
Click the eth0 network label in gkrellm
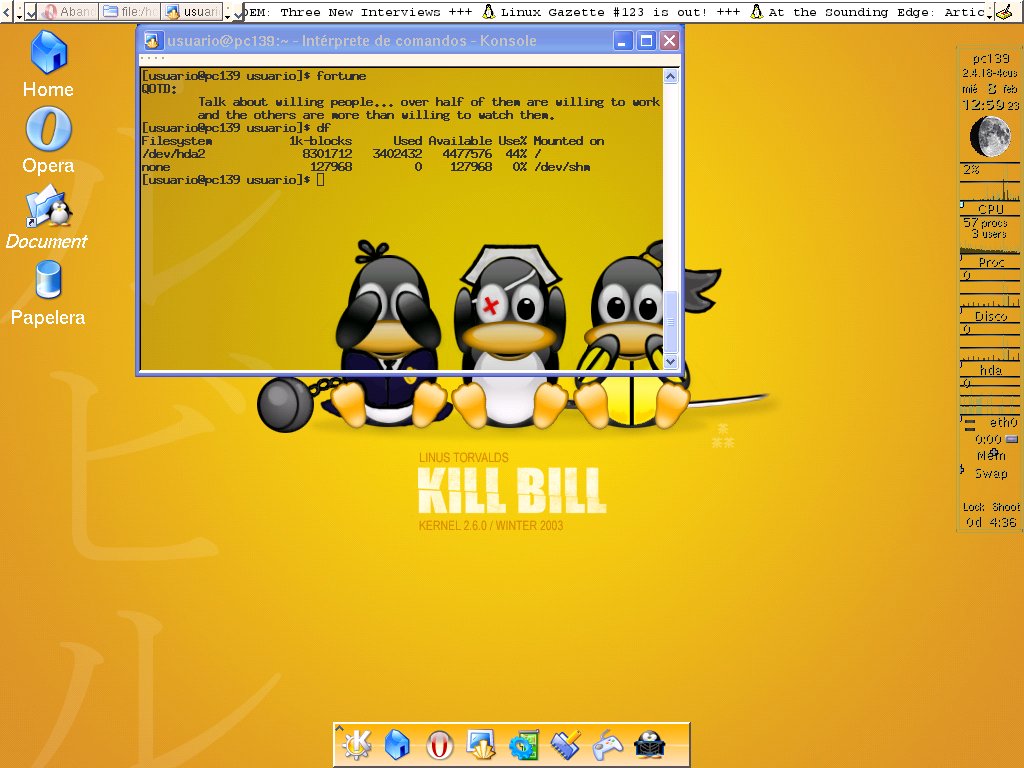1003,422
